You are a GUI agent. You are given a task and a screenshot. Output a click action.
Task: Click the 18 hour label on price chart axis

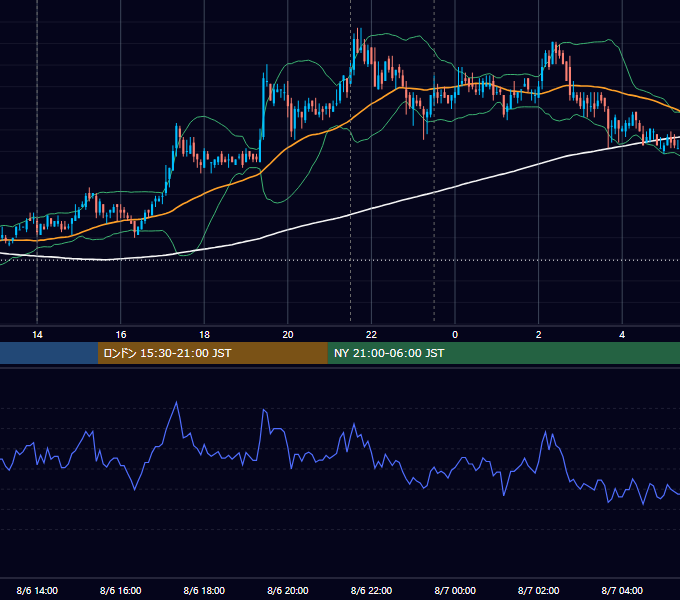(x=204, y=335)
